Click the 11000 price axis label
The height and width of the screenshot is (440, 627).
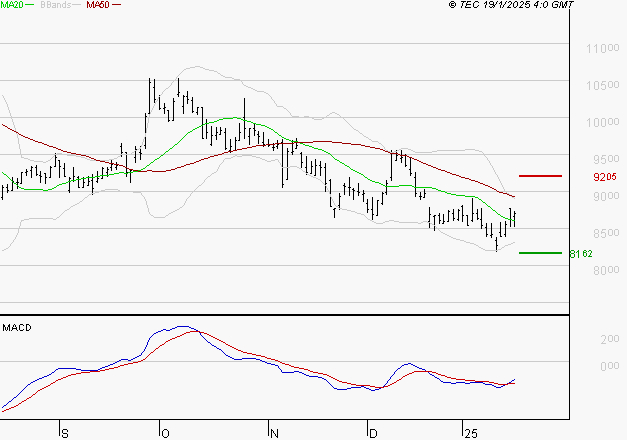pyautogui.click(x=603, y=48)
